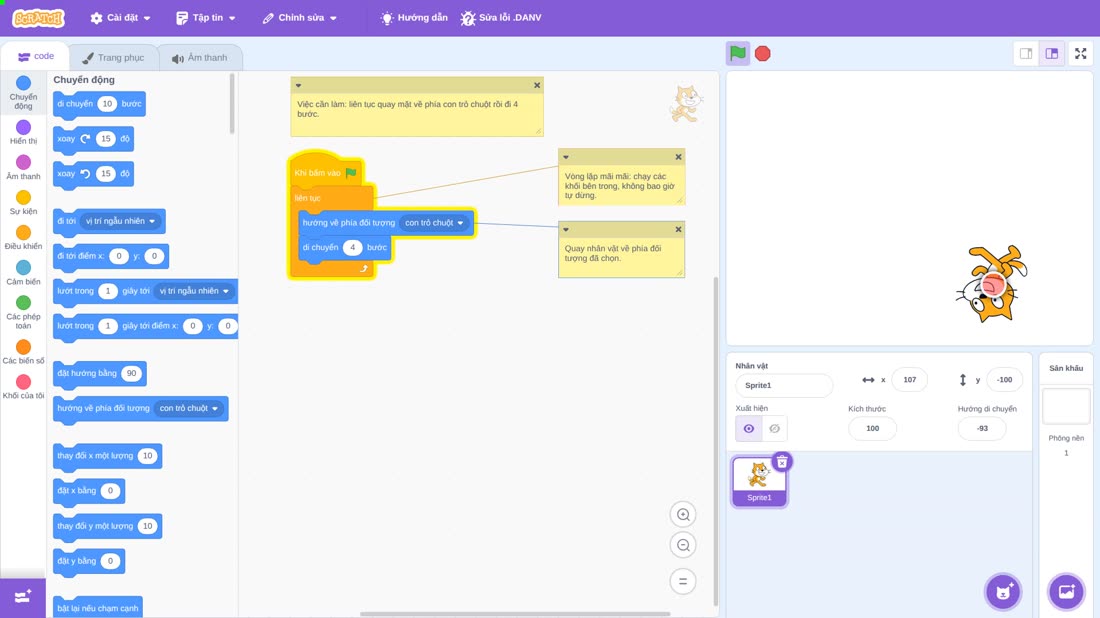Screen dimensions: 1100x618
Task: Open Hướng dẫn tutorials
Action: (x=414, y=18)
